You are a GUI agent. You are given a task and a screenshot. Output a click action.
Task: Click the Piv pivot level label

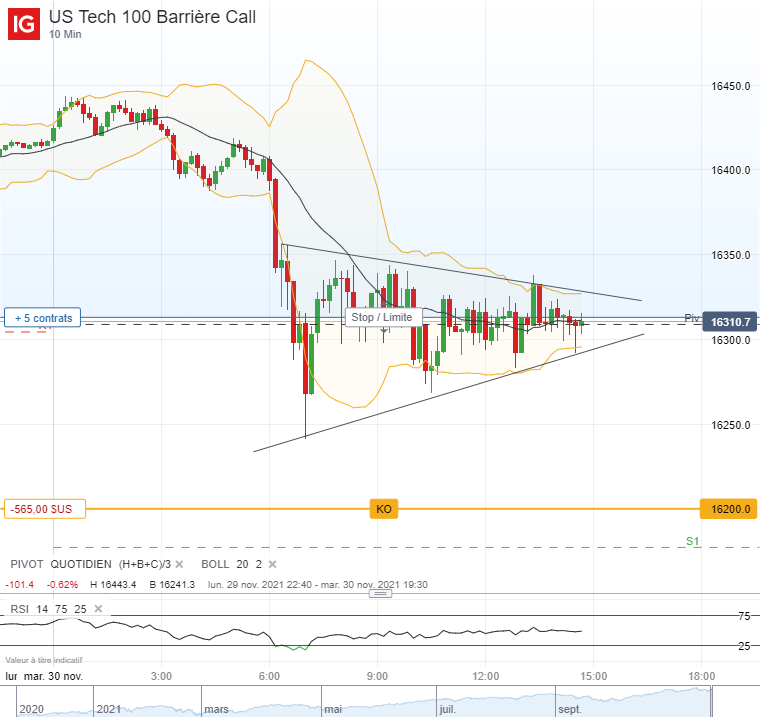(x=692, y=318)
